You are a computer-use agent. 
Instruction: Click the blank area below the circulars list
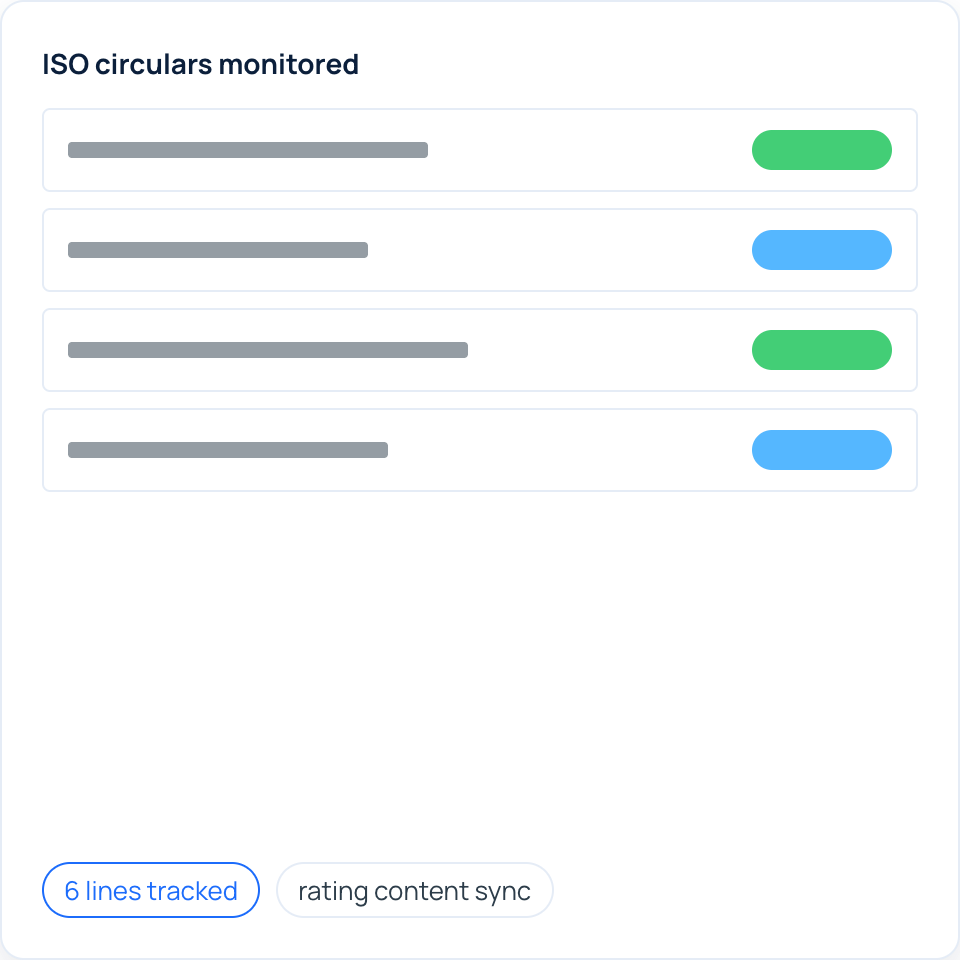pos(480,673)
